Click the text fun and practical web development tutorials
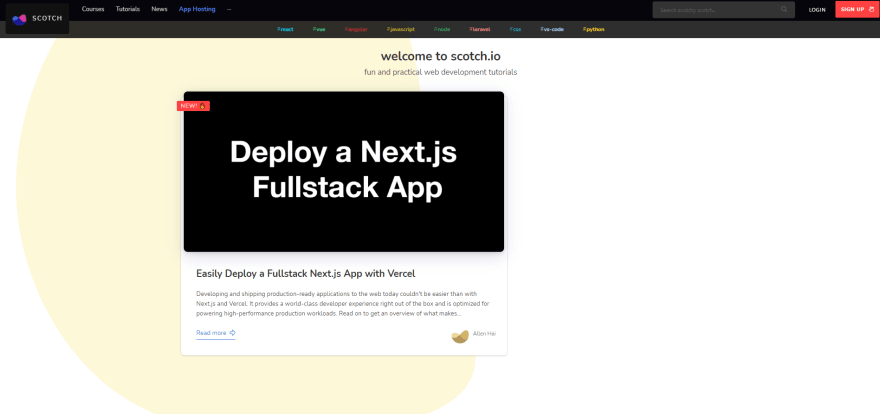The image size is (880, 414). click(x=441, y=72)
